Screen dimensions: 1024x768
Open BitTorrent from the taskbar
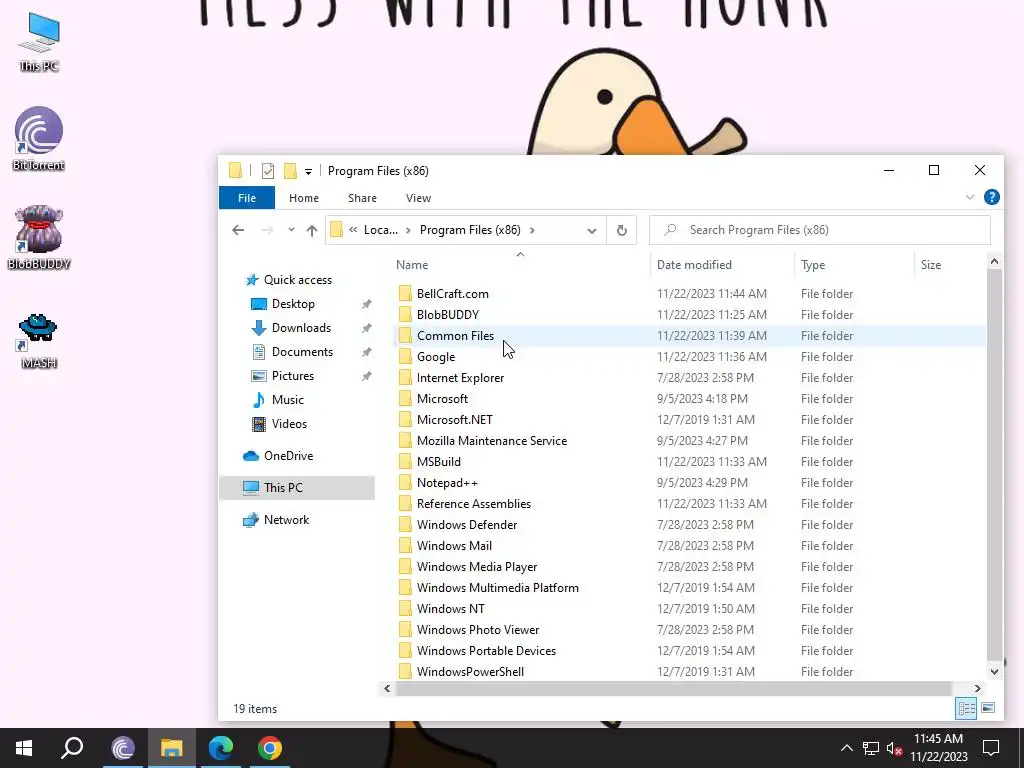pos(123,748)
